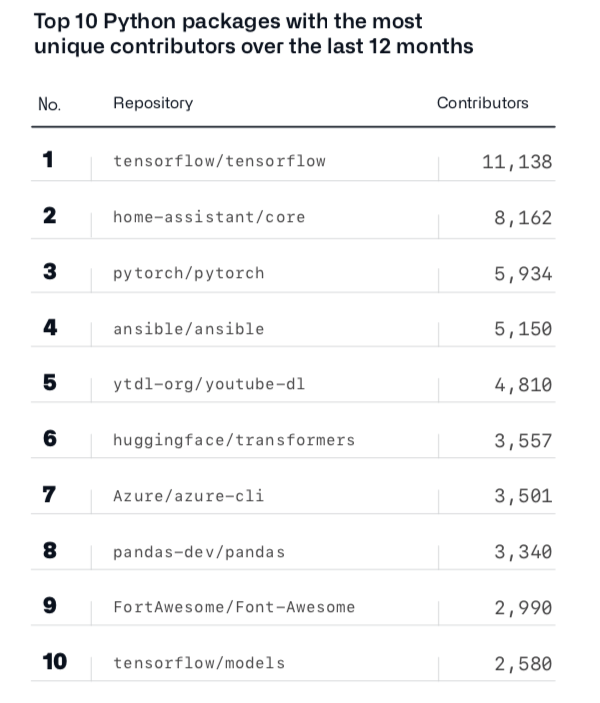Select FortAwesome/Font-Awesome repository
The height and width of the screenshot is (703, 600).
[x=234, y=608]
